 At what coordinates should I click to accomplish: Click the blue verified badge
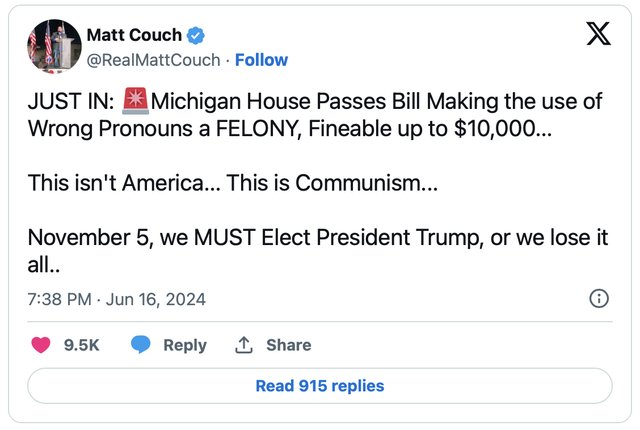click(196, 35)
